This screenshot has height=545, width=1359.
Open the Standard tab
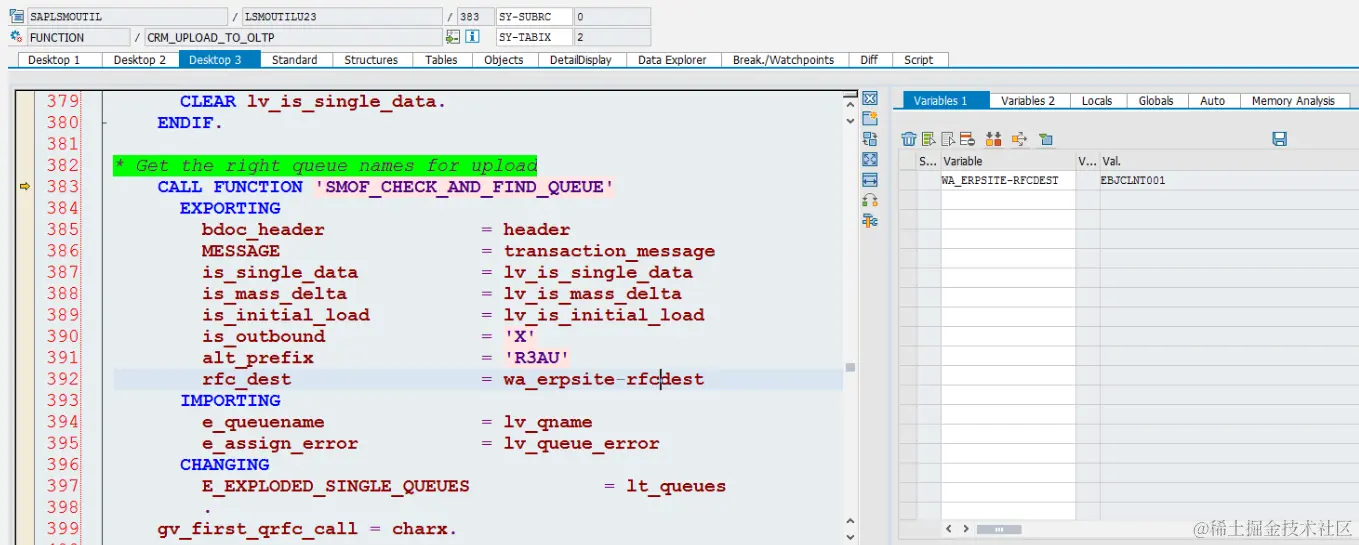coord(295,60)
